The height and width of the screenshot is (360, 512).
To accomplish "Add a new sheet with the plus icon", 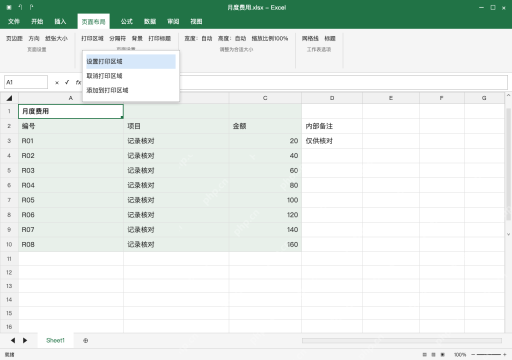I will [x=86, y=340].
